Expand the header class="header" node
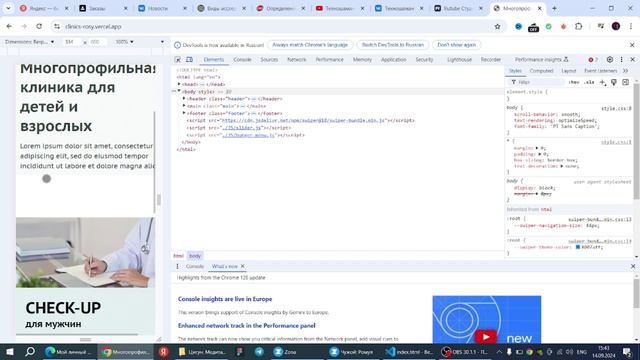The width and height of the screenshot is (640, 360). [x=184, y=99]
